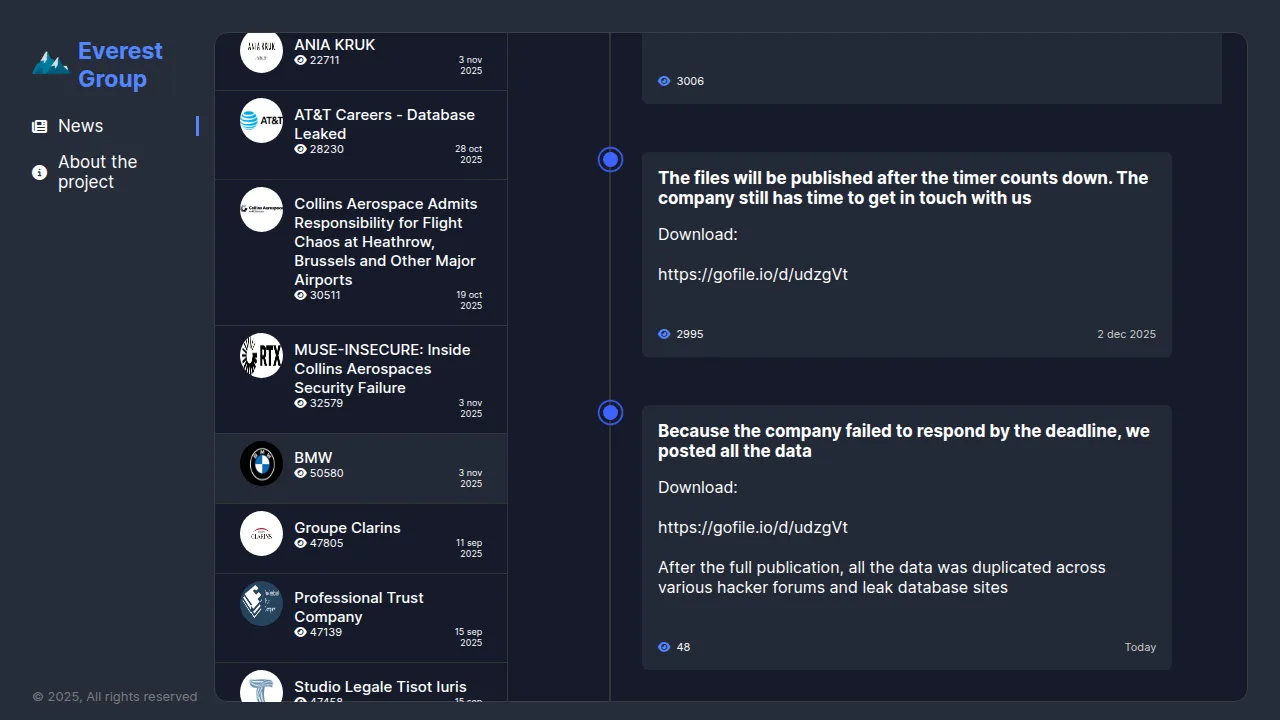The height and width of the screenshot is (720, 1280).
Task: Click the timeline marker for Today's post
Action: [x=610, y=413]
